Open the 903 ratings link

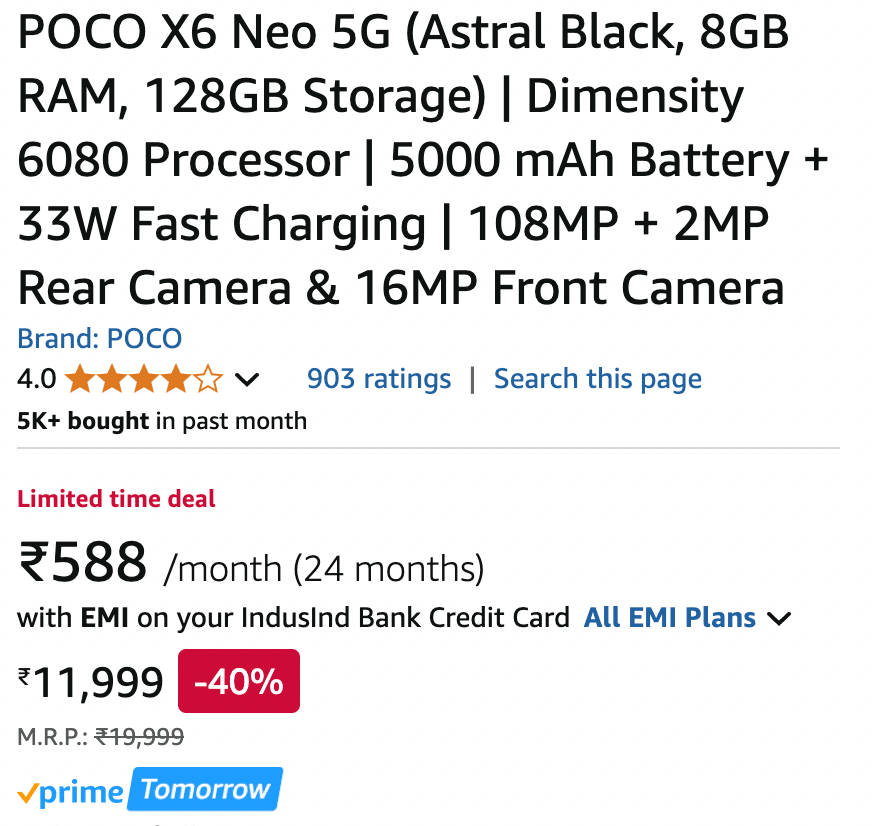point(378,379)
